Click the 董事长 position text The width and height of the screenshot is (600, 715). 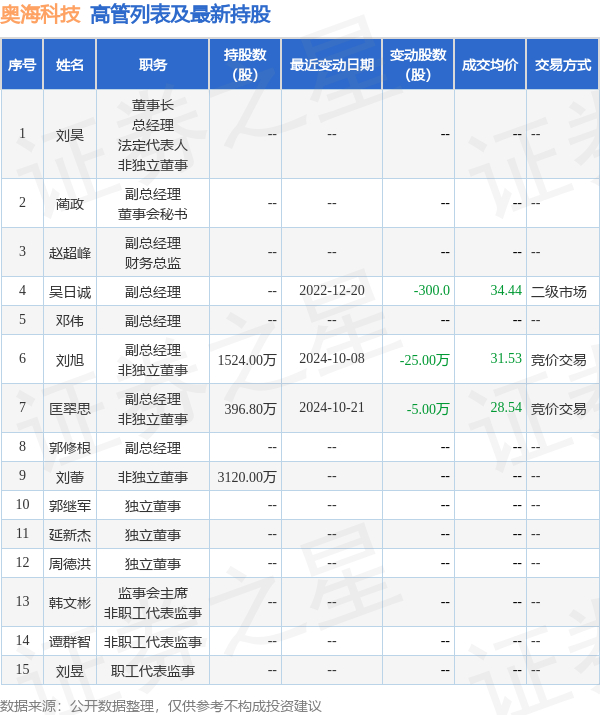[153, 105]
